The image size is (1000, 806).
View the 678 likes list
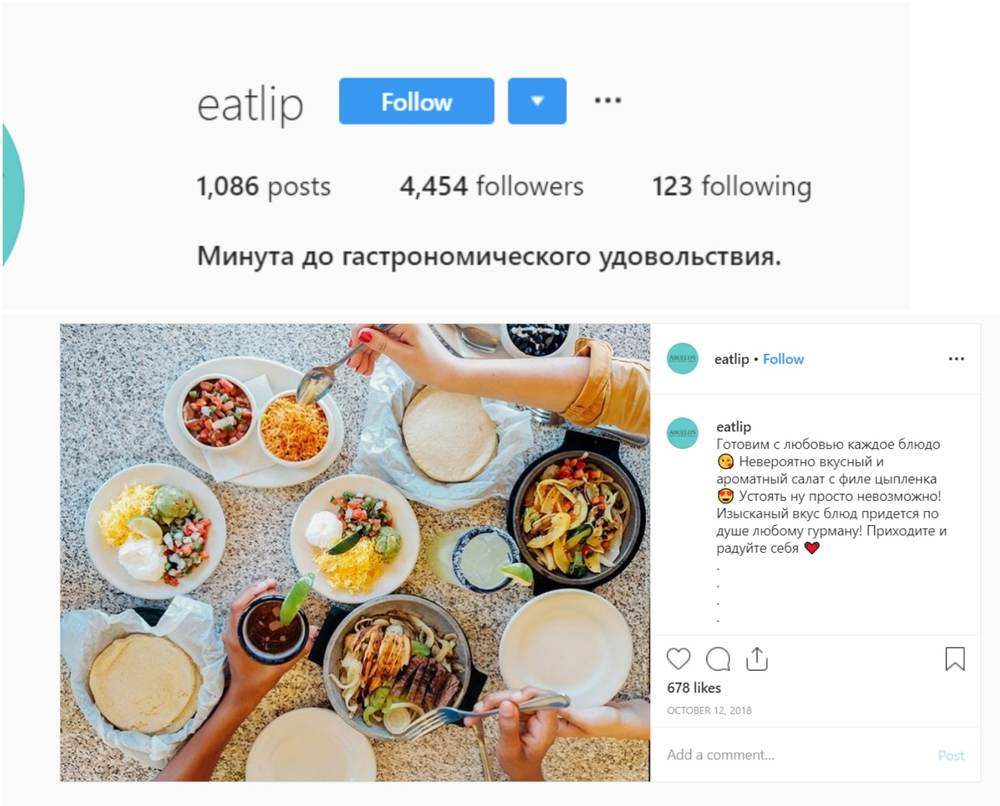694,688
